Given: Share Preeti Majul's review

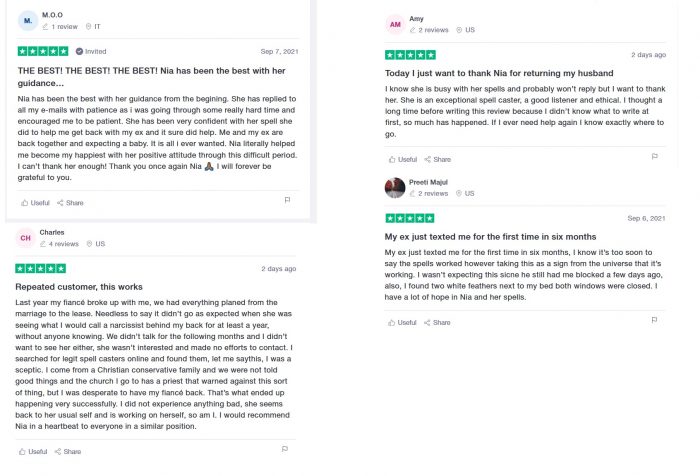Looking at the screenshot, I should pyautogui.click(x=437, y=322).
